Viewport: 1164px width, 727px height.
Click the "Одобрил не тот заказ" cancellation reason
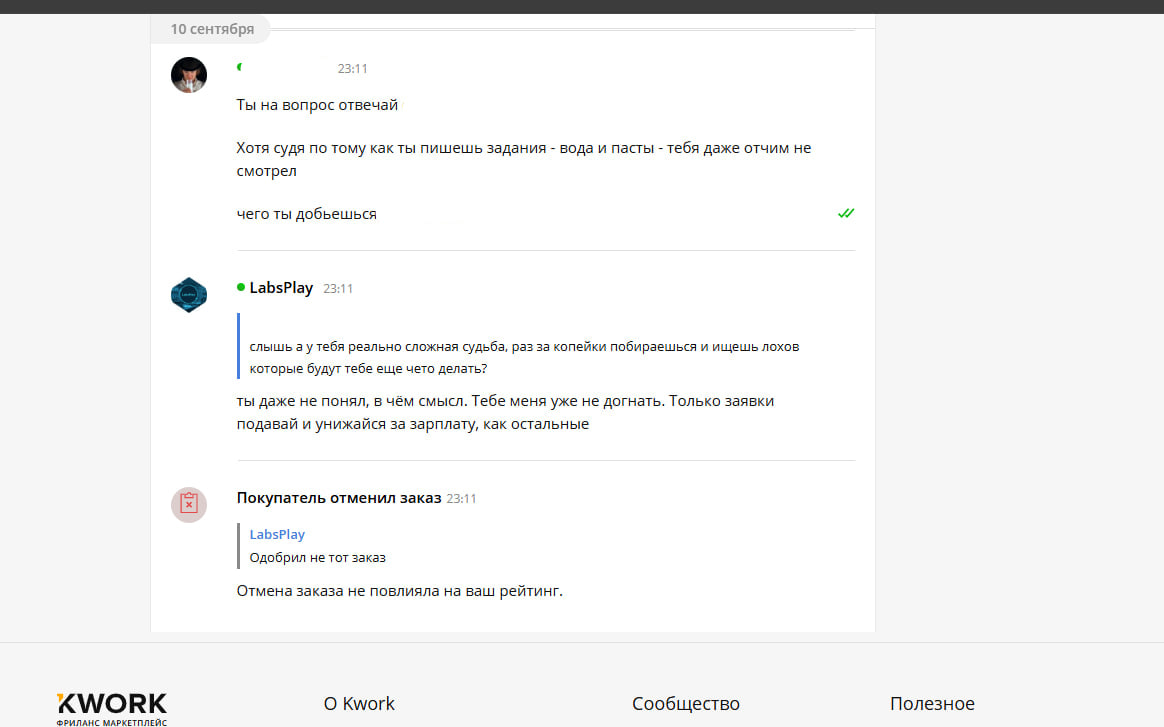317,557
